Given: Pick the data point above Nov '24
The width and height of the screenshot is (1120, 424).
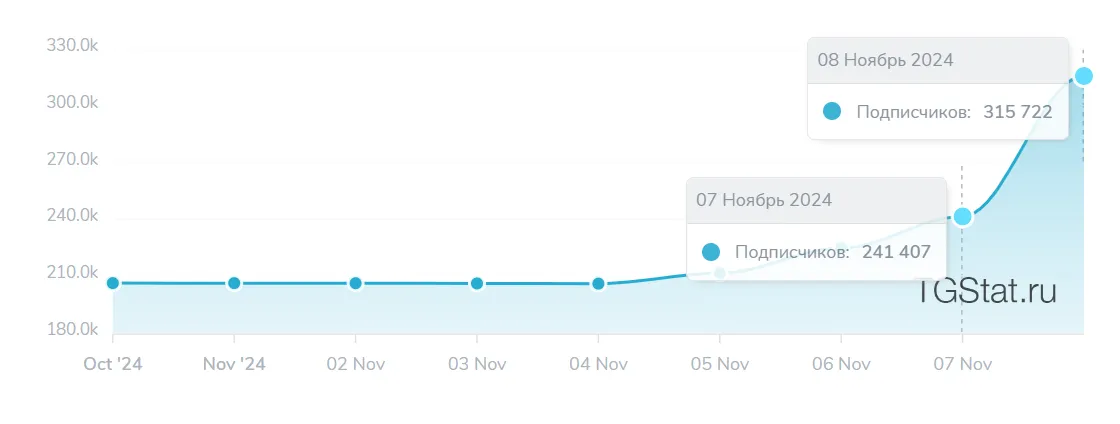Looking at the screenshot, I should pyautogui.click(x=234, y=283).
